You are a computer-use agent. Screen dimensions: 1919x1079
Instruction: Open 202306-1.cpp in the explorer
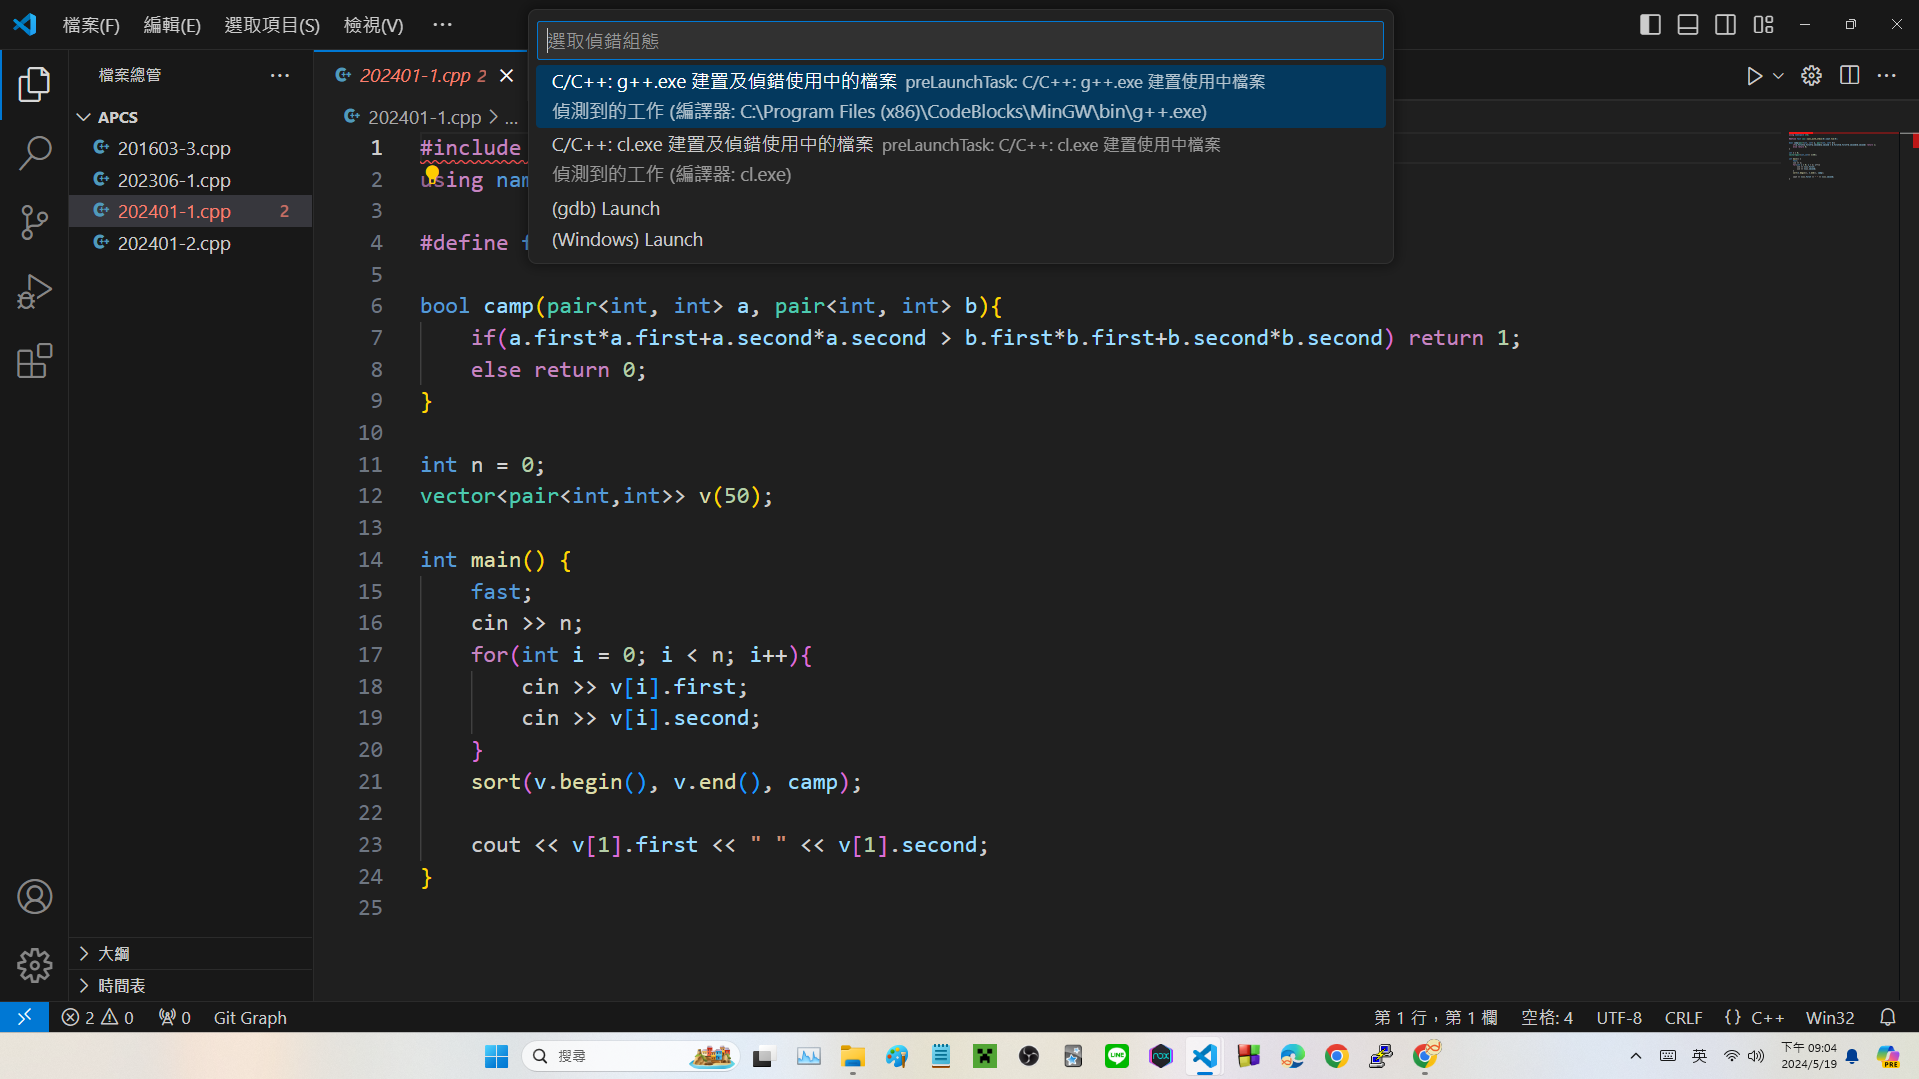pyautogui.click(x=174, y=180)
